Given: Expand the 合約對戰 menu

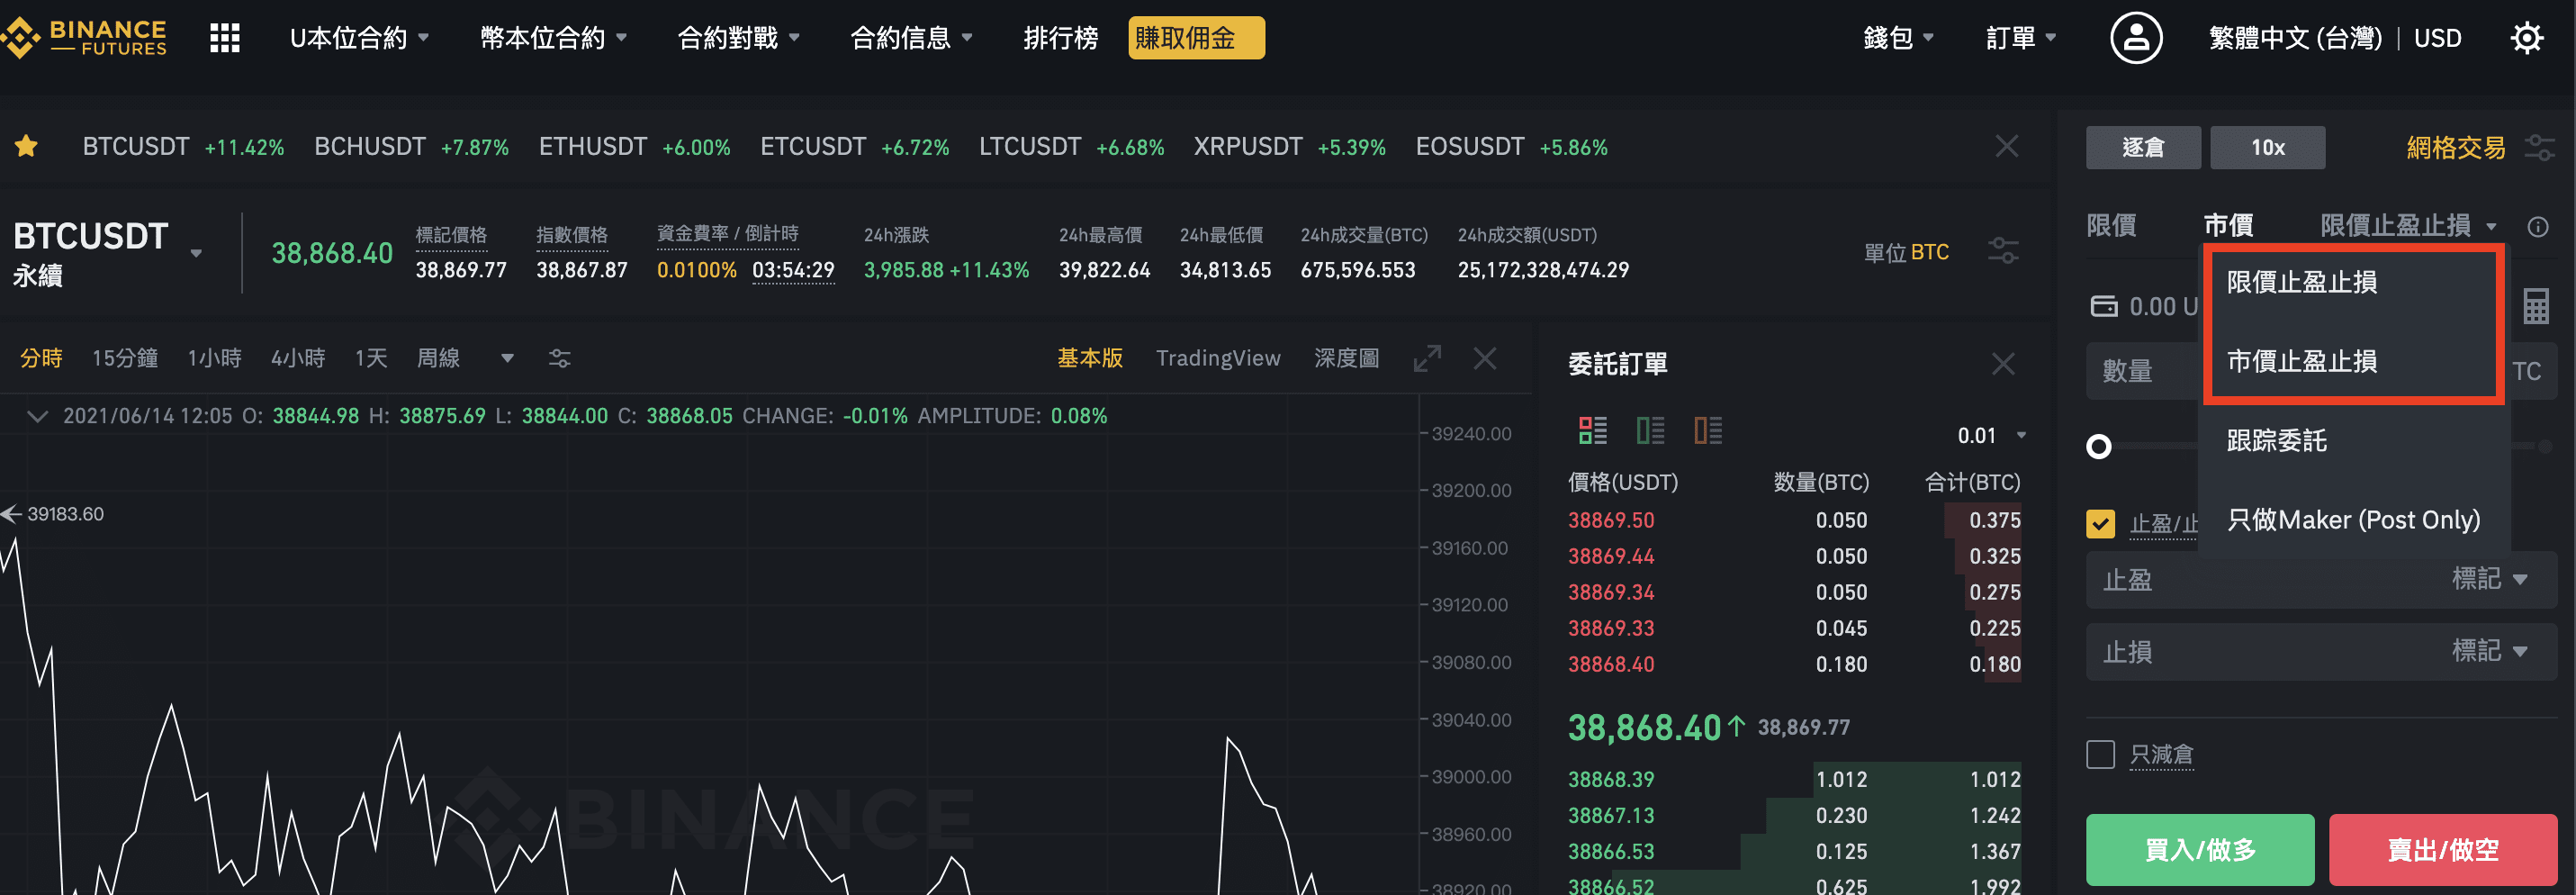Looking at the screenshot, I should [738, 38].
